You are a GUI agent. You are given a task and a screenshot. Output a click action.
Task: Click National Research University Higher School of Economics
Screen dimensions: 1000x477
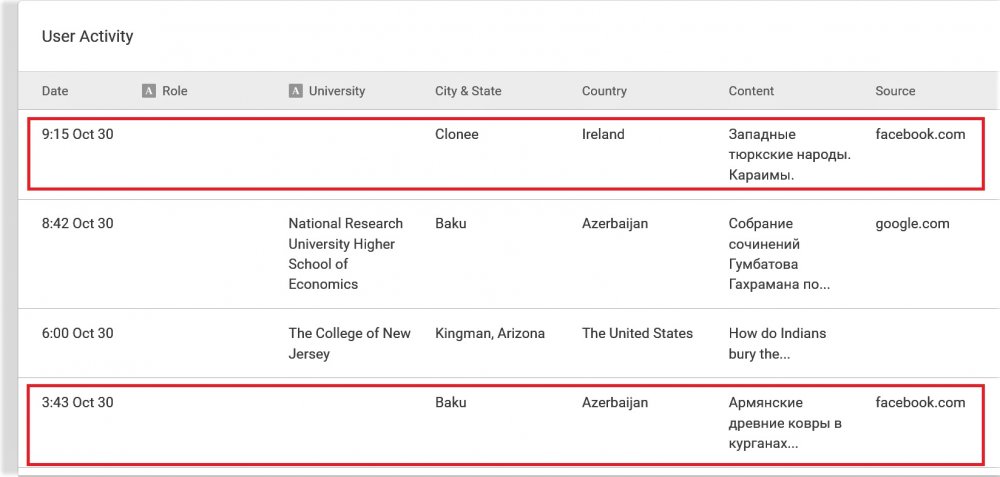[x=345, y=254]
